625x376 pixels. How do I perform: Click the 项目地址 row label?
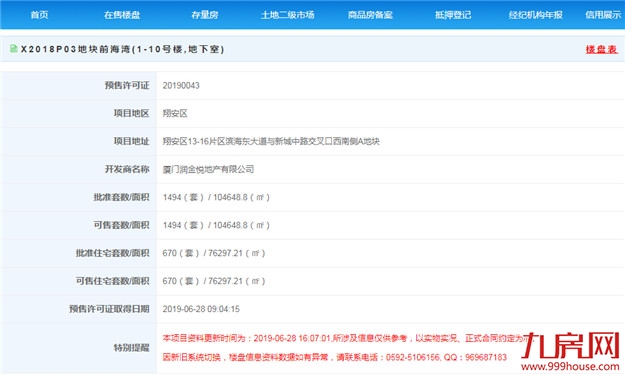coord(132,141)
